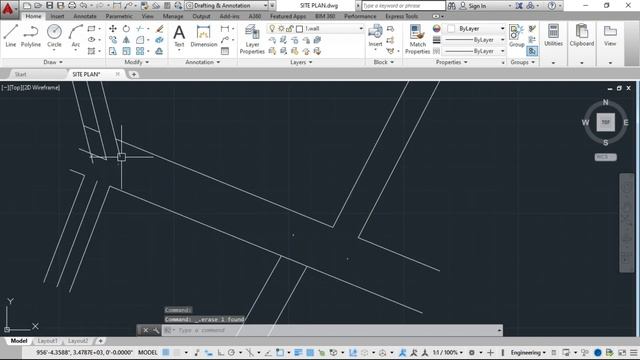Switch to the Output ribbon tab
The image size is (640, 360).
tap(201, 16)
